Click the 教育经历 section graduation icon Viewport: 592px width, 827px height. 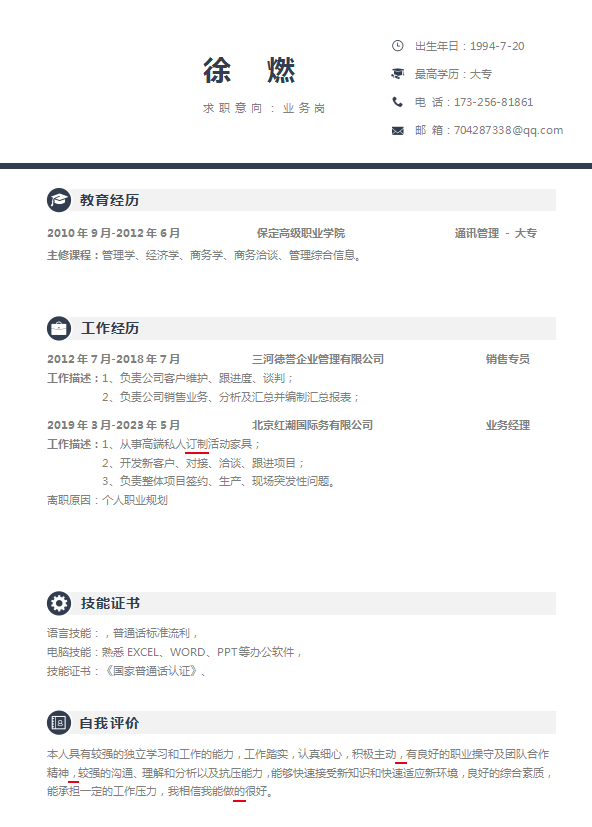(59, 200)
